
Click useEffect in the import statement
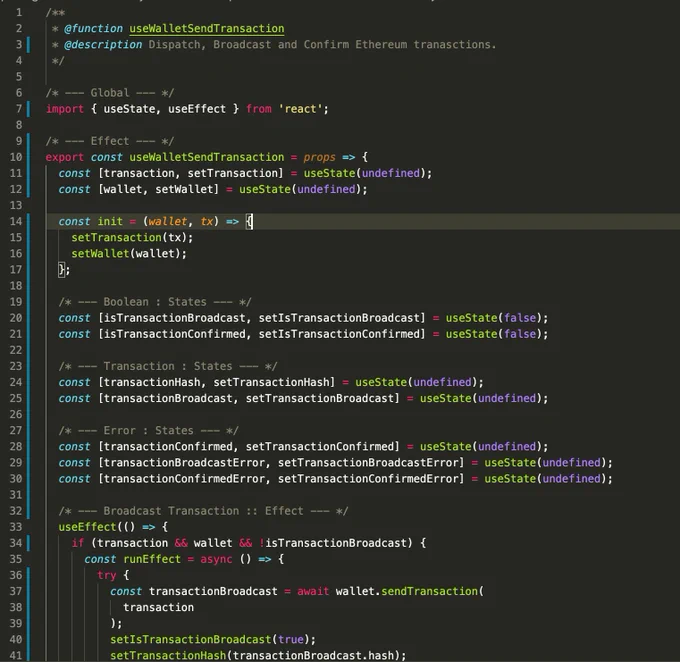pos(197,109)
